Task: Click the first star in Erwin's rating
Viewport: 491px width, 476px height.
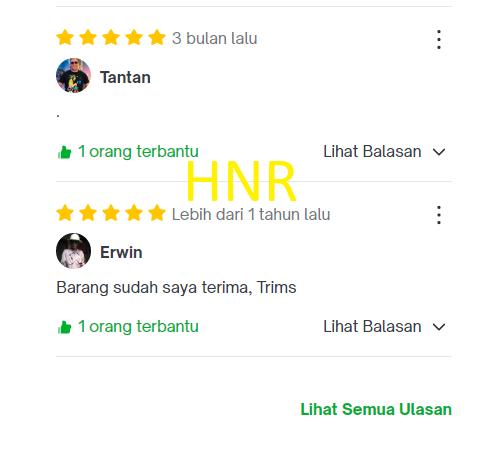Action: [65, 213]
